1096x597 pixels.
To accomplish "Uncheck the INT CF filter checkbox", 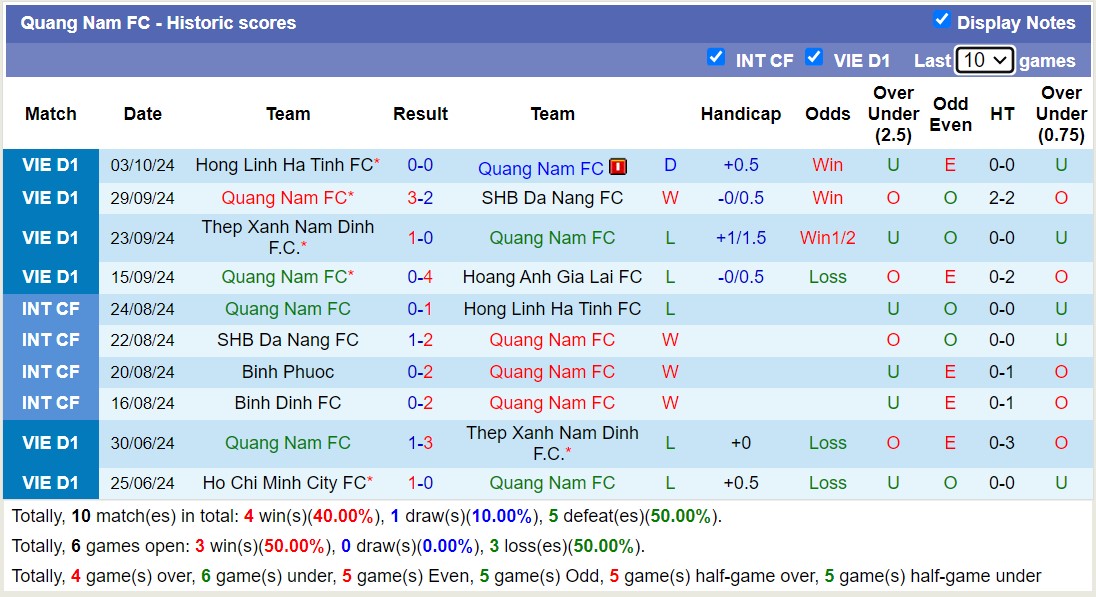I will tap(715, 58).
